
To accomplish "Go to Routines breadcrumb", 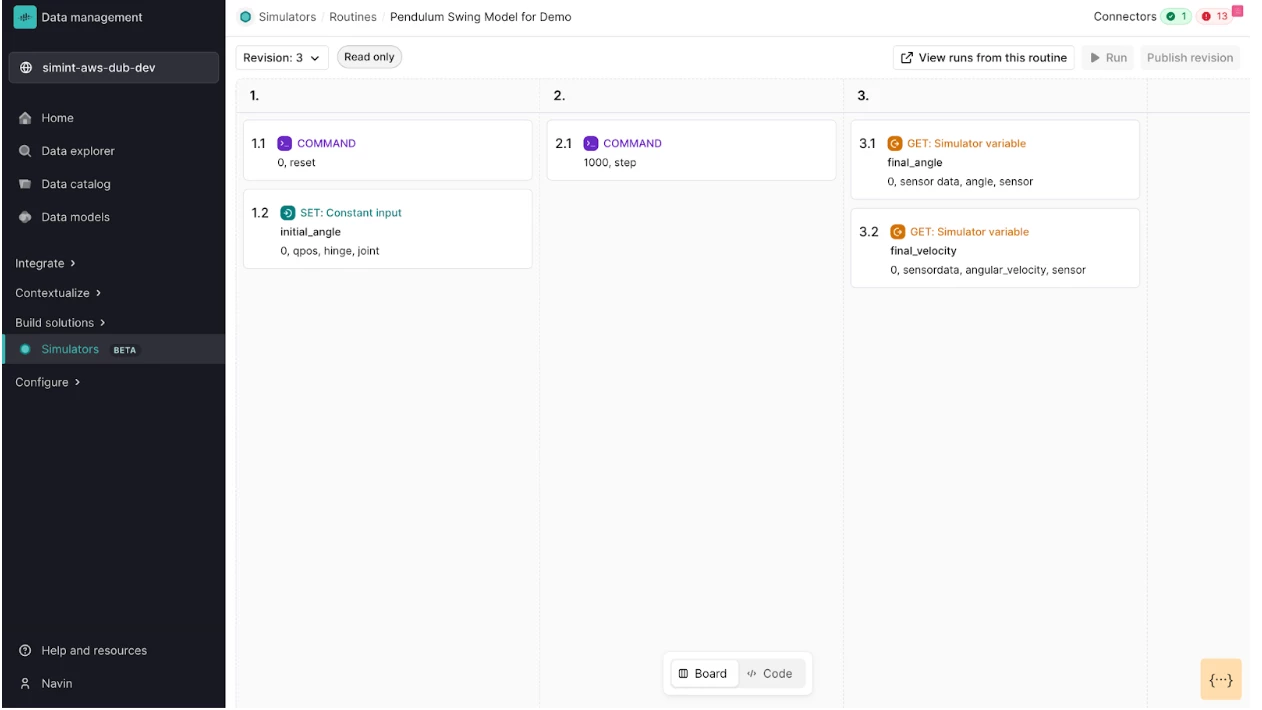I will [353, 17].
